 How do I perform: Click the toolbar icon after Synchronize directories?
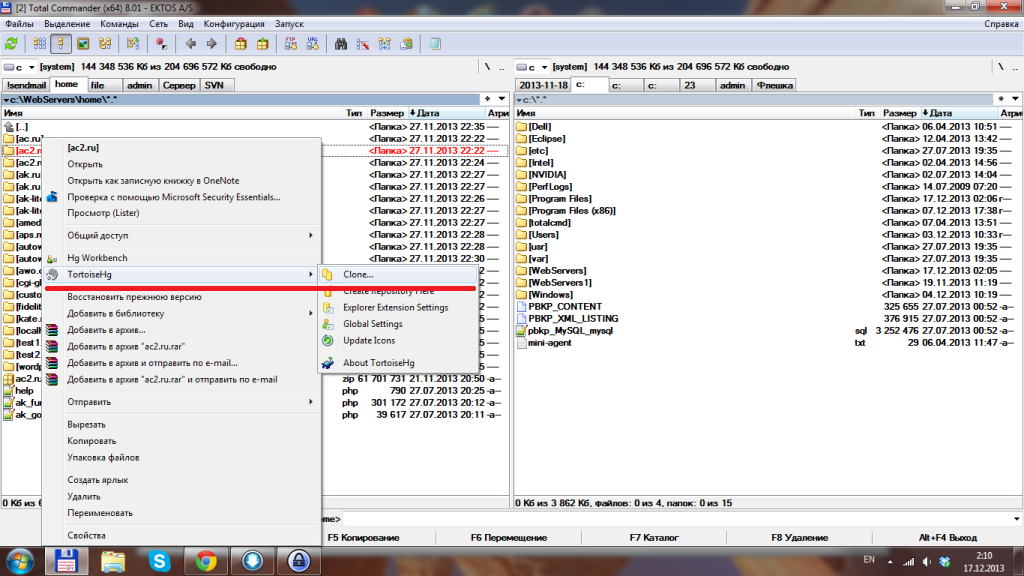coord(406,44)
